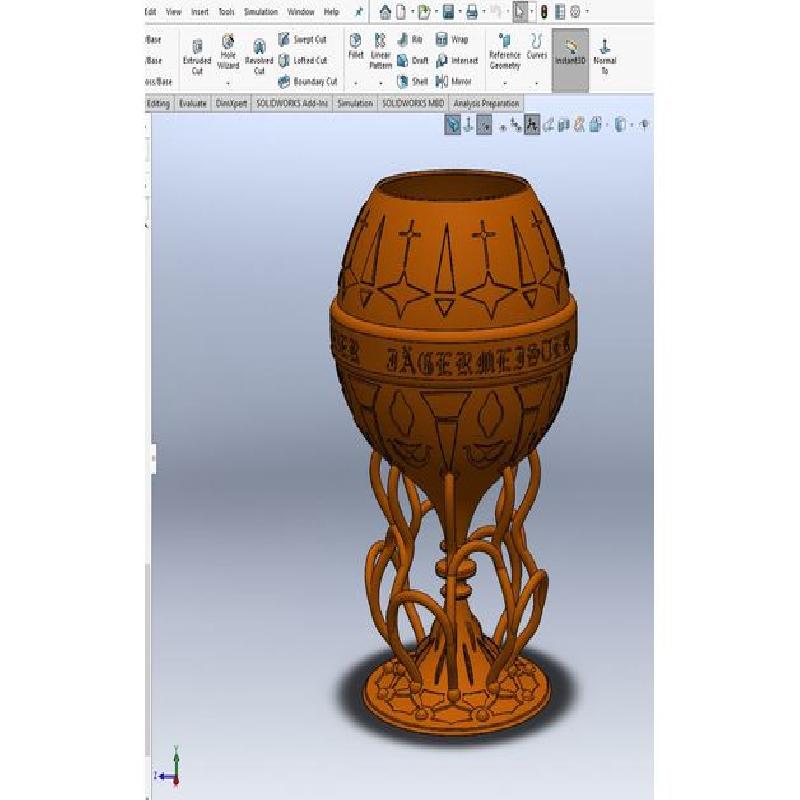Launch the Boundary Cut feature

point(308,82)
